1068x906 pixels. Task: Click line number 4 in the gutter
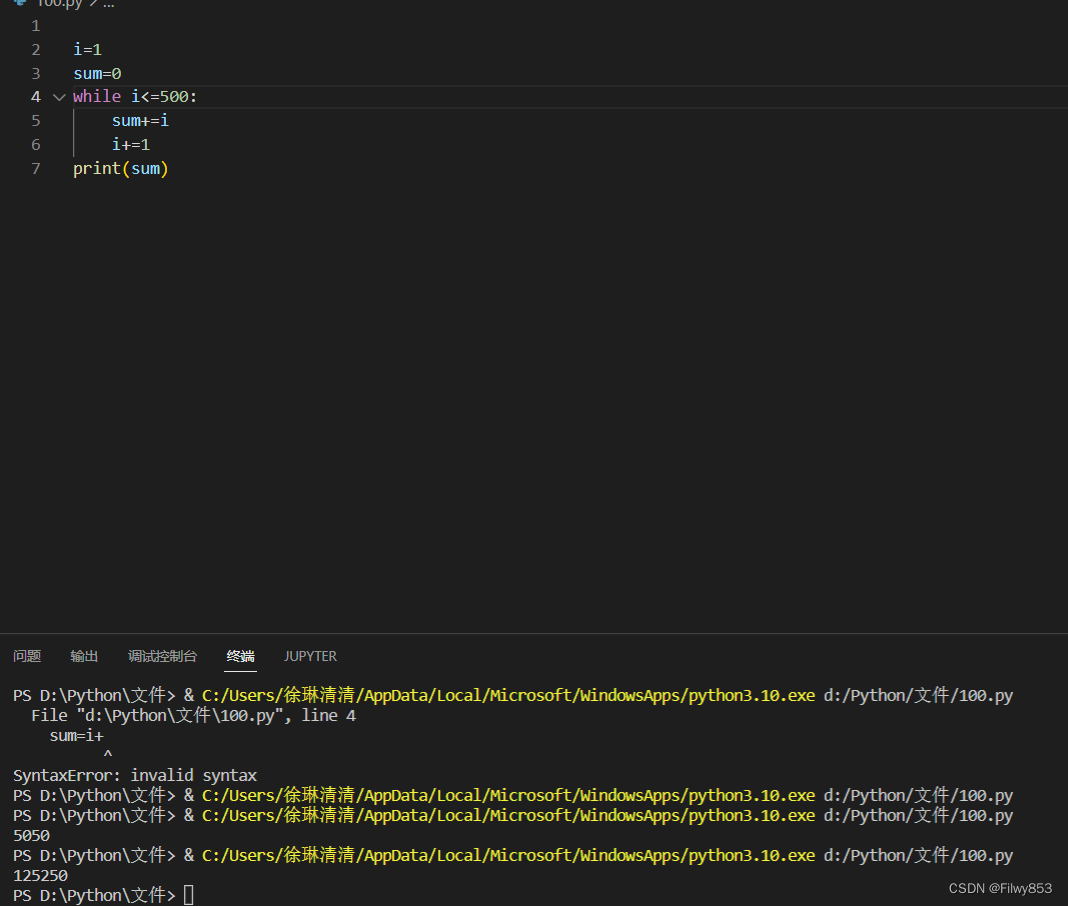point(35,96)
